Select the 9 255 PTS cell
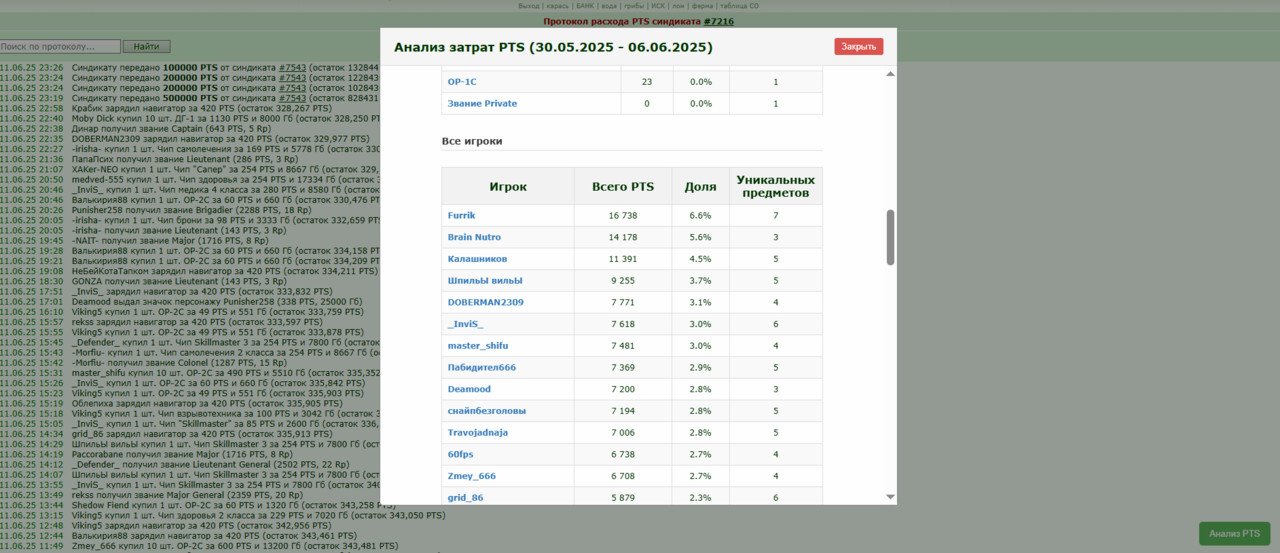Image resolution: width=1280 pixels, height=553 pixels. [623, 281]
